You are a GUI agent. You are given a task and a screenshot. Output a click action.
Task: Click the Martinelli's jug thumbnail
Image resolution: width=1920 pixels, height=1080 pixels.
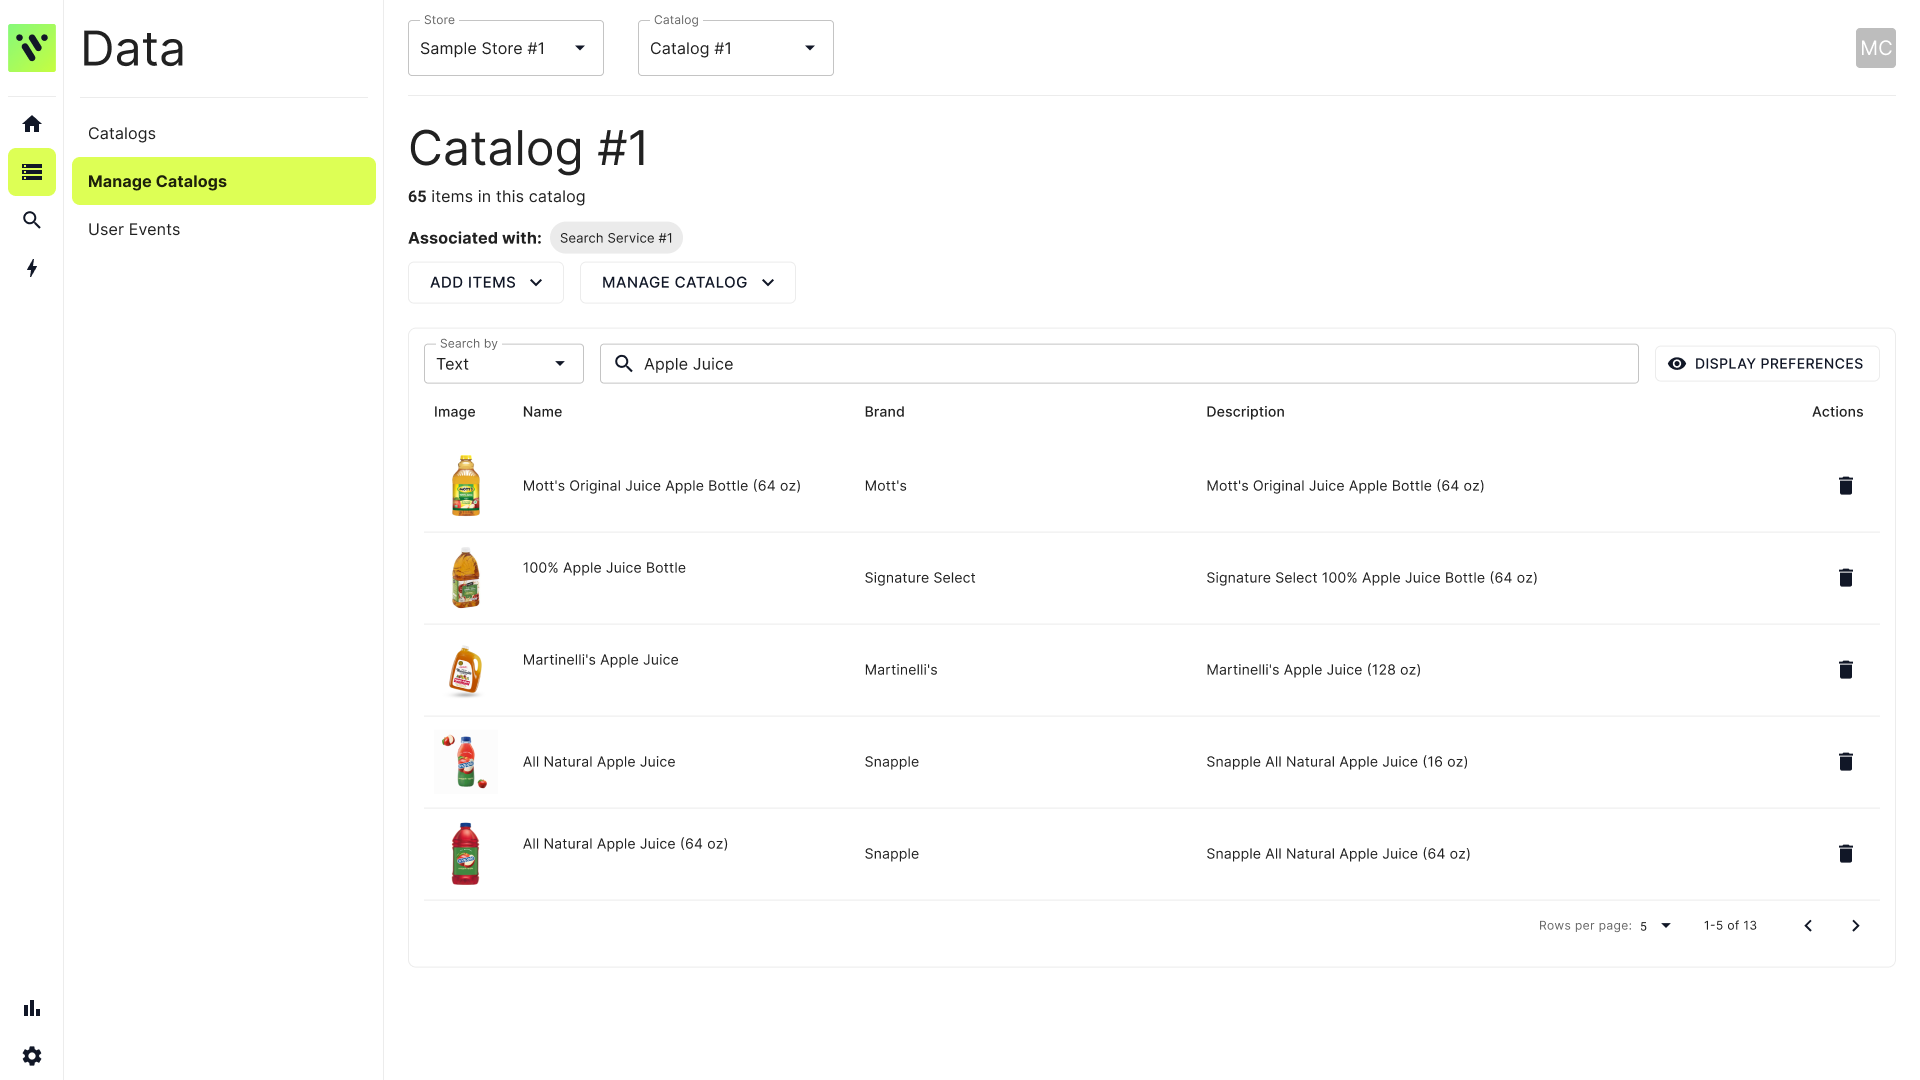coord(466,670)
